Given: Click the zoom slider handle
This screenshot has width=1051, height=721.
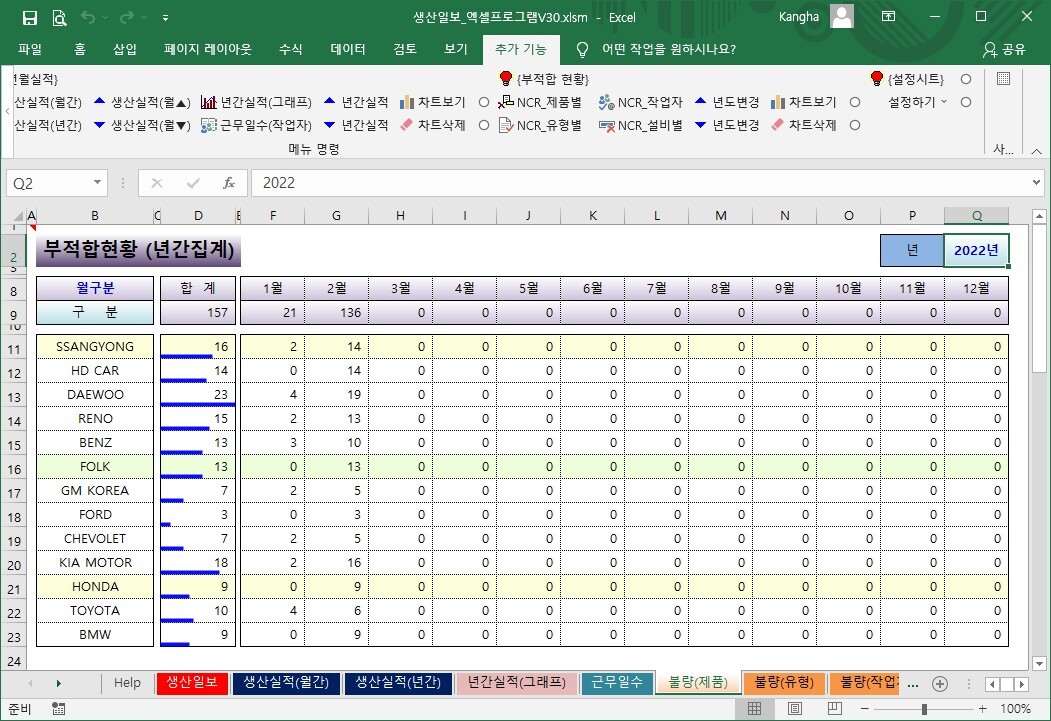Looking at the screenshot, I should [924, 709].
